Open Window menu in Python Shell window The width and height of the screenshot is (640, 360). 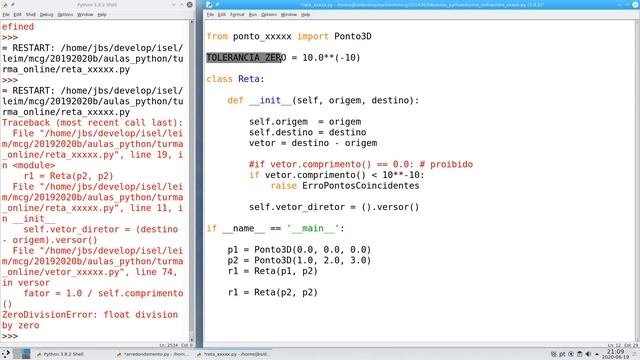pos(85,15)
